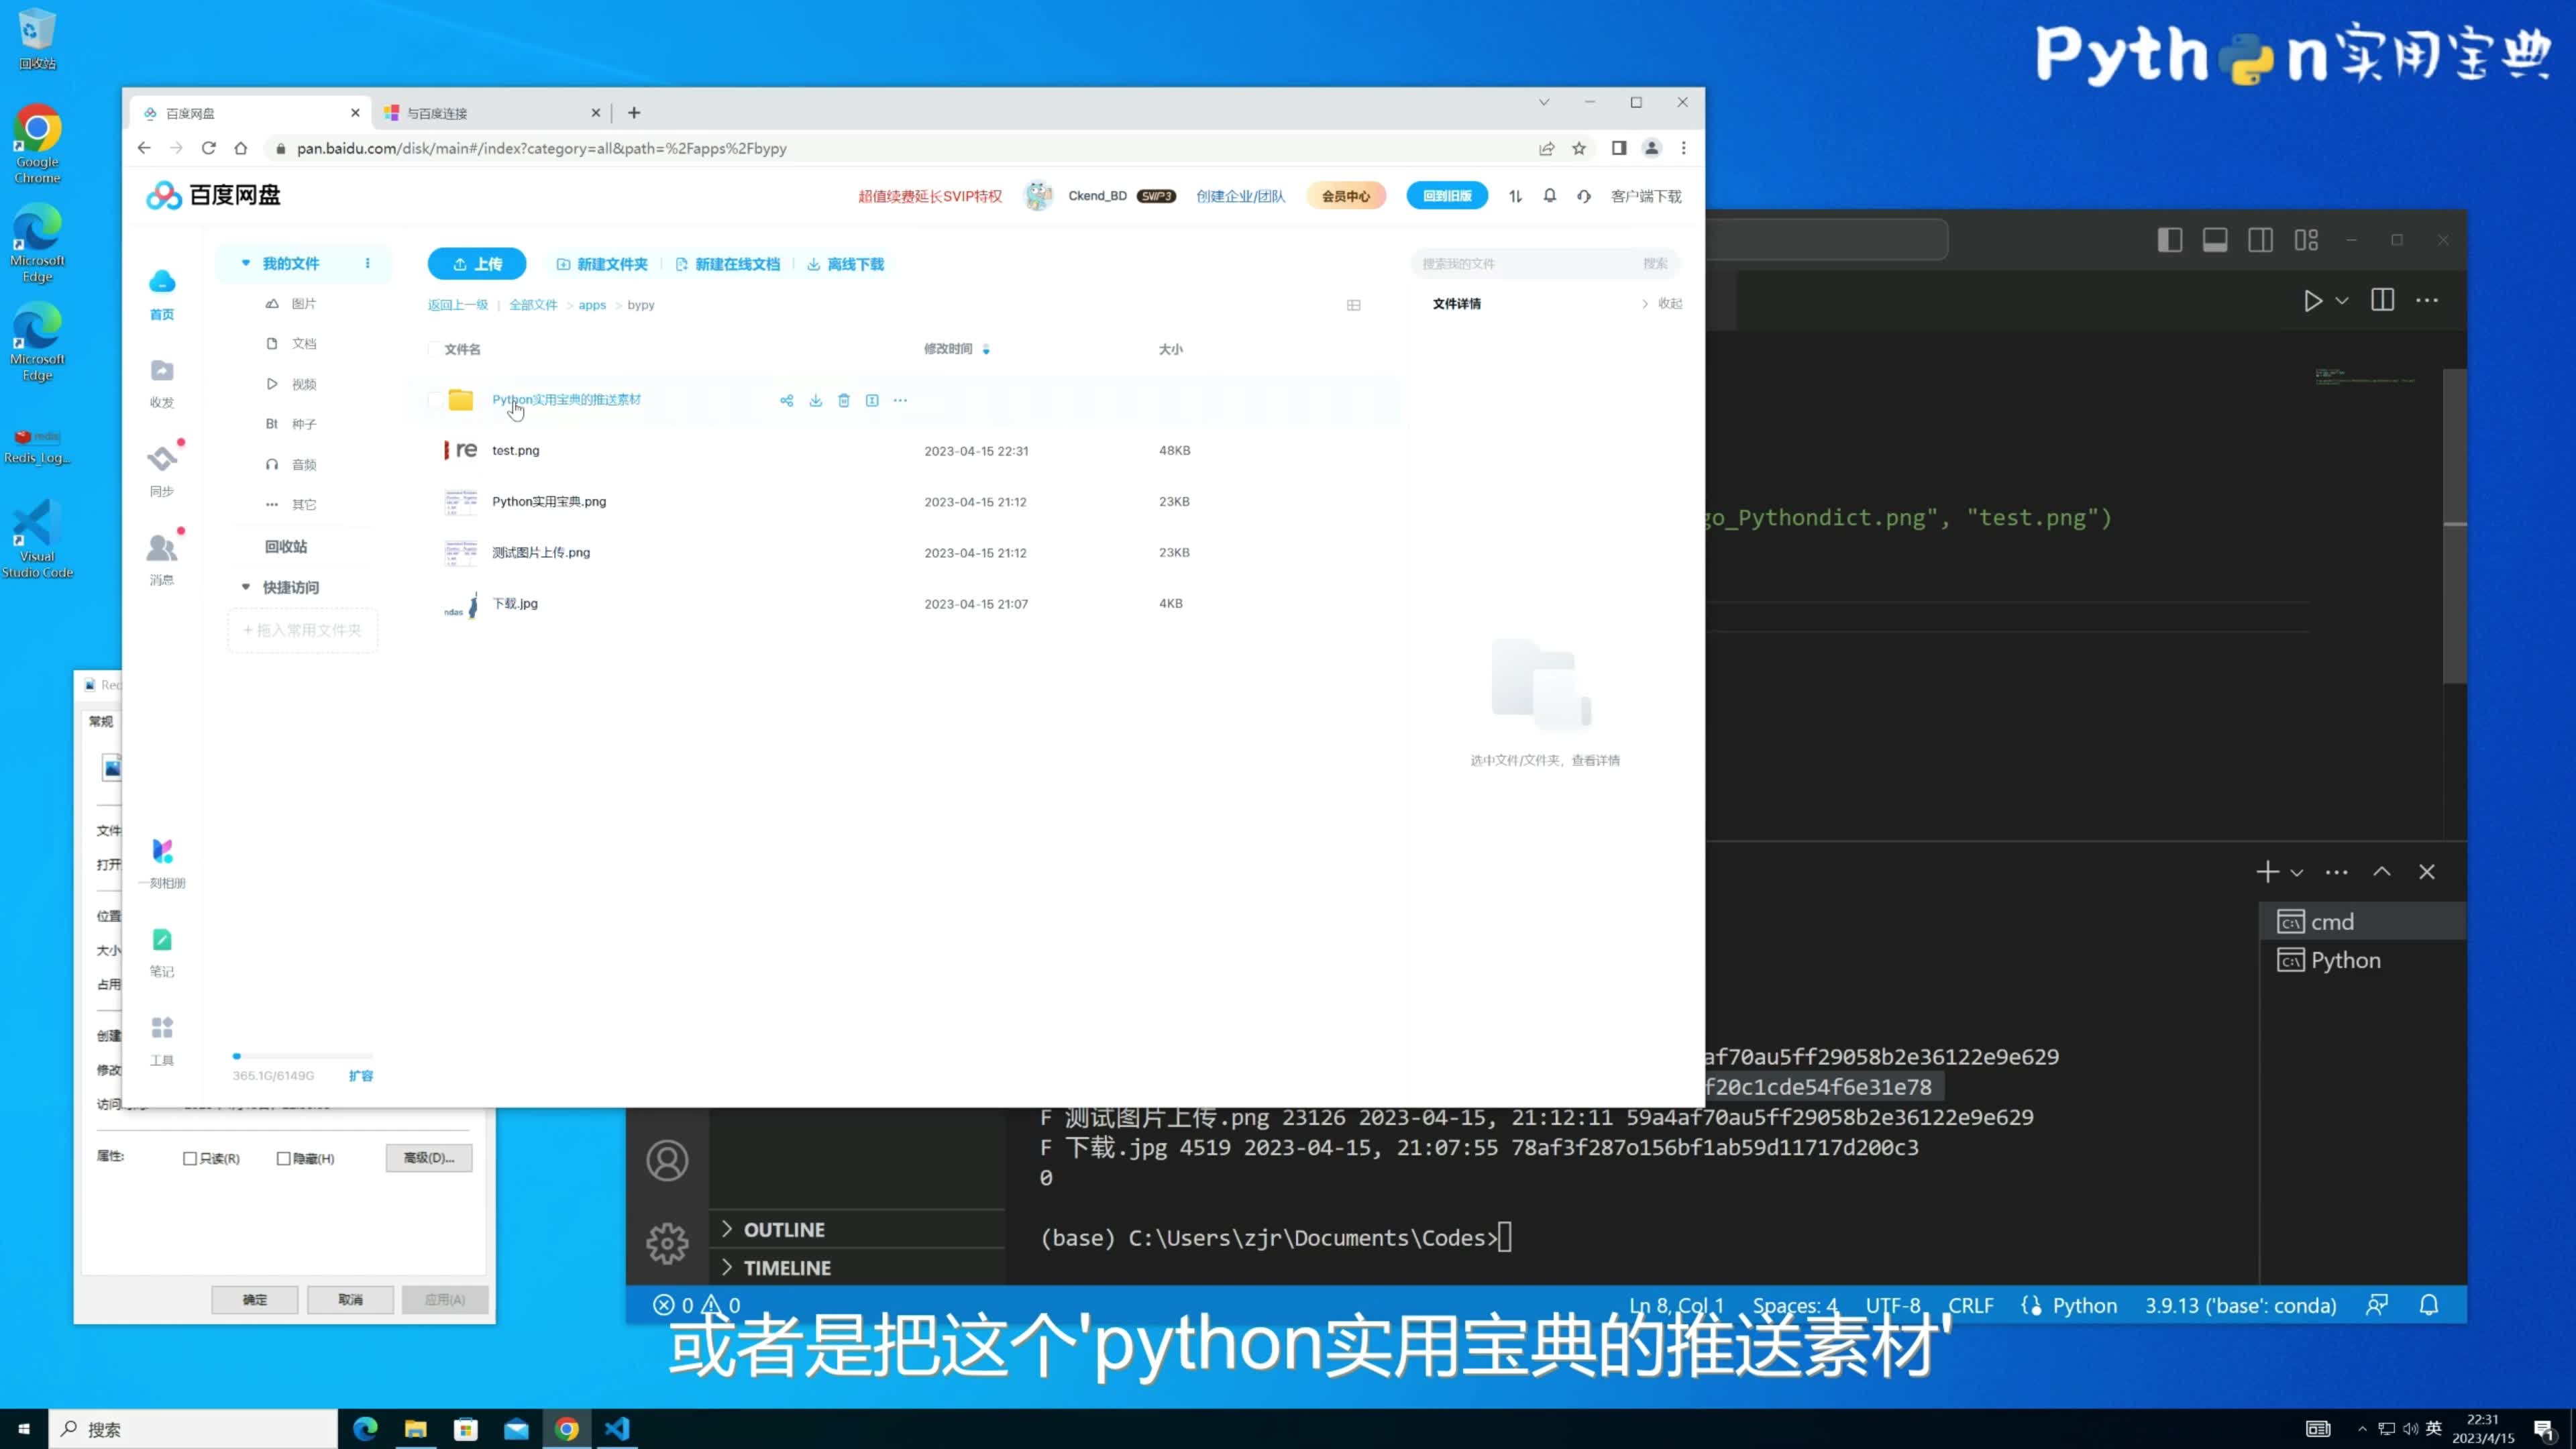Collapse file details panel with 收起
Screen dimensions: 2576x1449
[1662, 303]
